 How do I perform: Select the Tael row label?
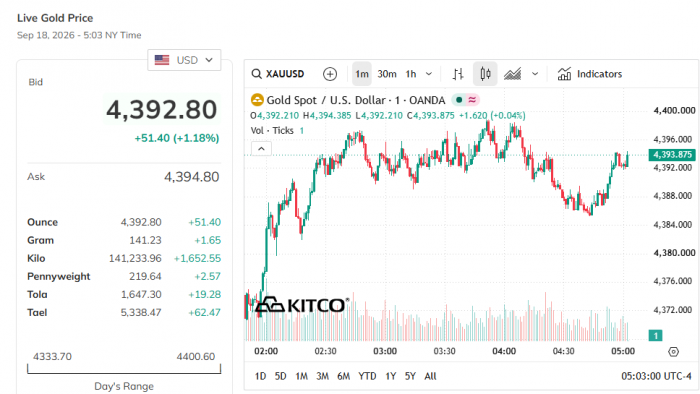pyautogui.click(x=37, y=312)
